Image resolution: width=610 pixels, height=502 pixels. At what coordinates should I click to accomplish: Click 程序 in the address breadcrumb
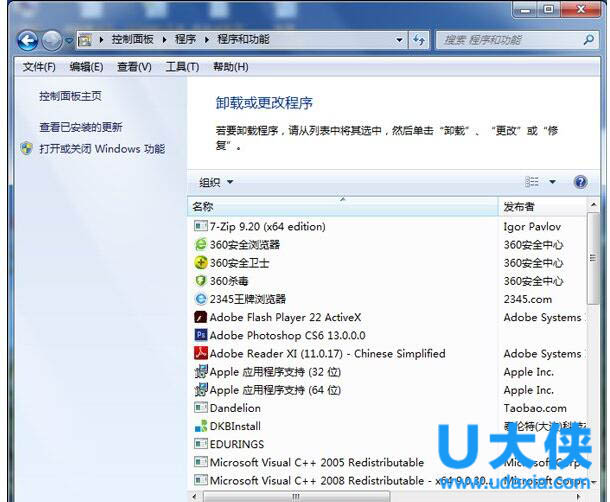pyautogui.click(x=185, y=40)
